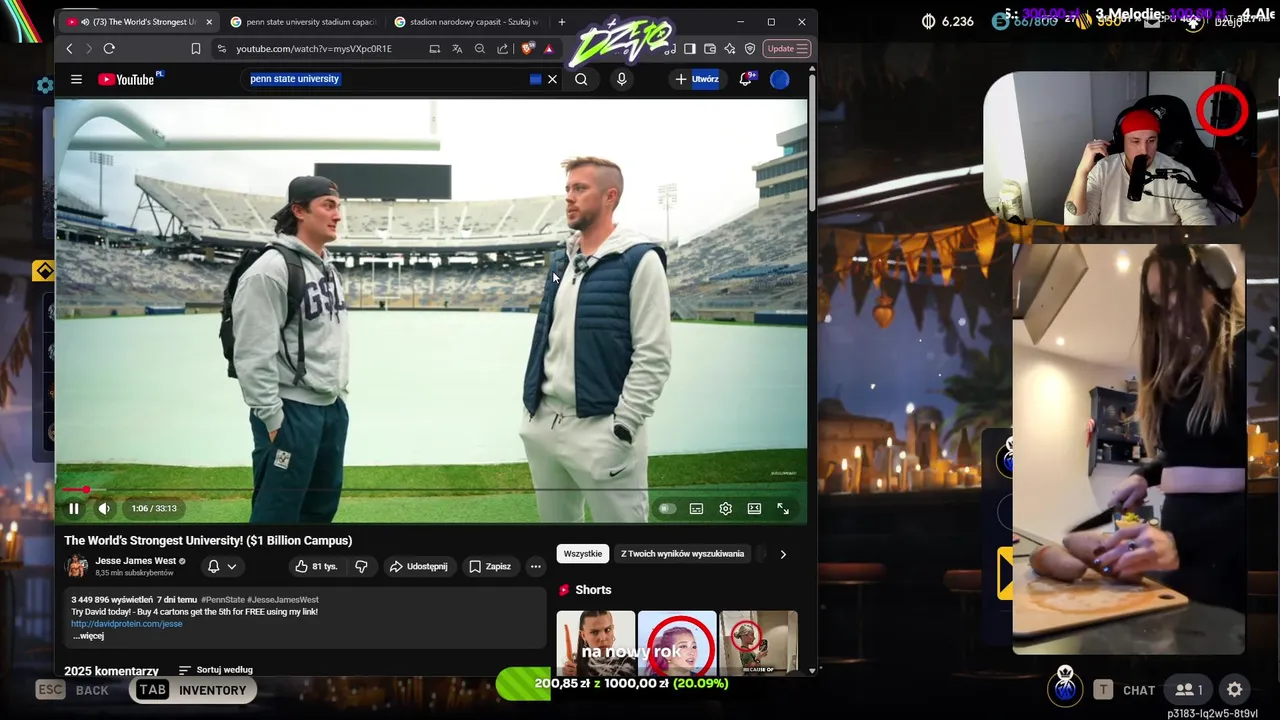This screenshot has height=720, width=1280.
Task: Toggle subtitles in the video player
Action: pyautogui.click(x=696, y=508)
